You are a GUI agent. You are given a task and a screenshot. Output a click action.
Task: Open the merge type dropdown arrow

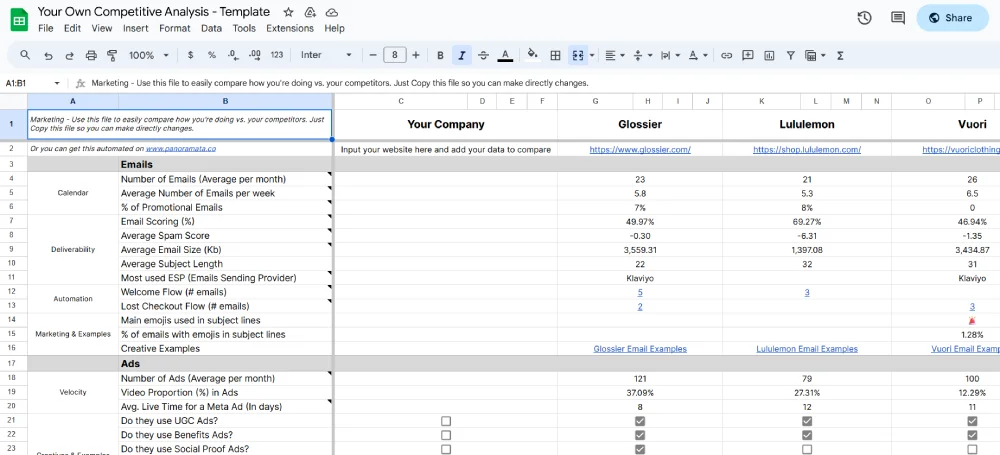click(x=592, y=56)
